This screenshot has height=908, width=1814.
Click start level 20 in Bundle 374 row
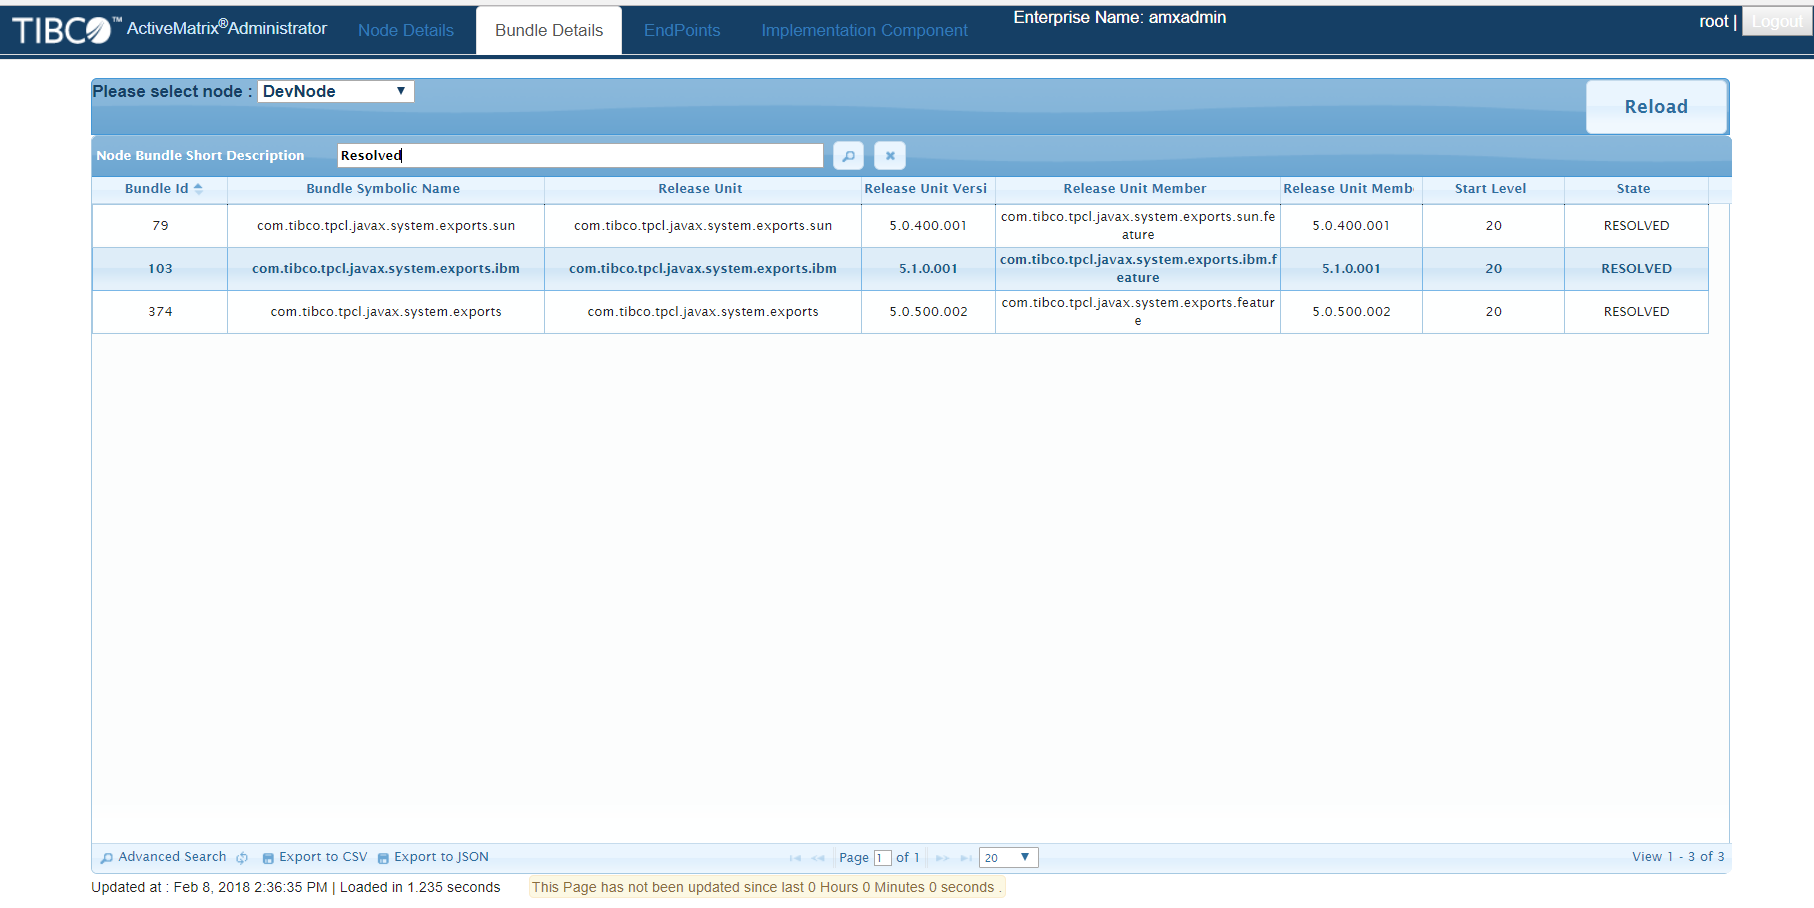tap(1494, 312)
